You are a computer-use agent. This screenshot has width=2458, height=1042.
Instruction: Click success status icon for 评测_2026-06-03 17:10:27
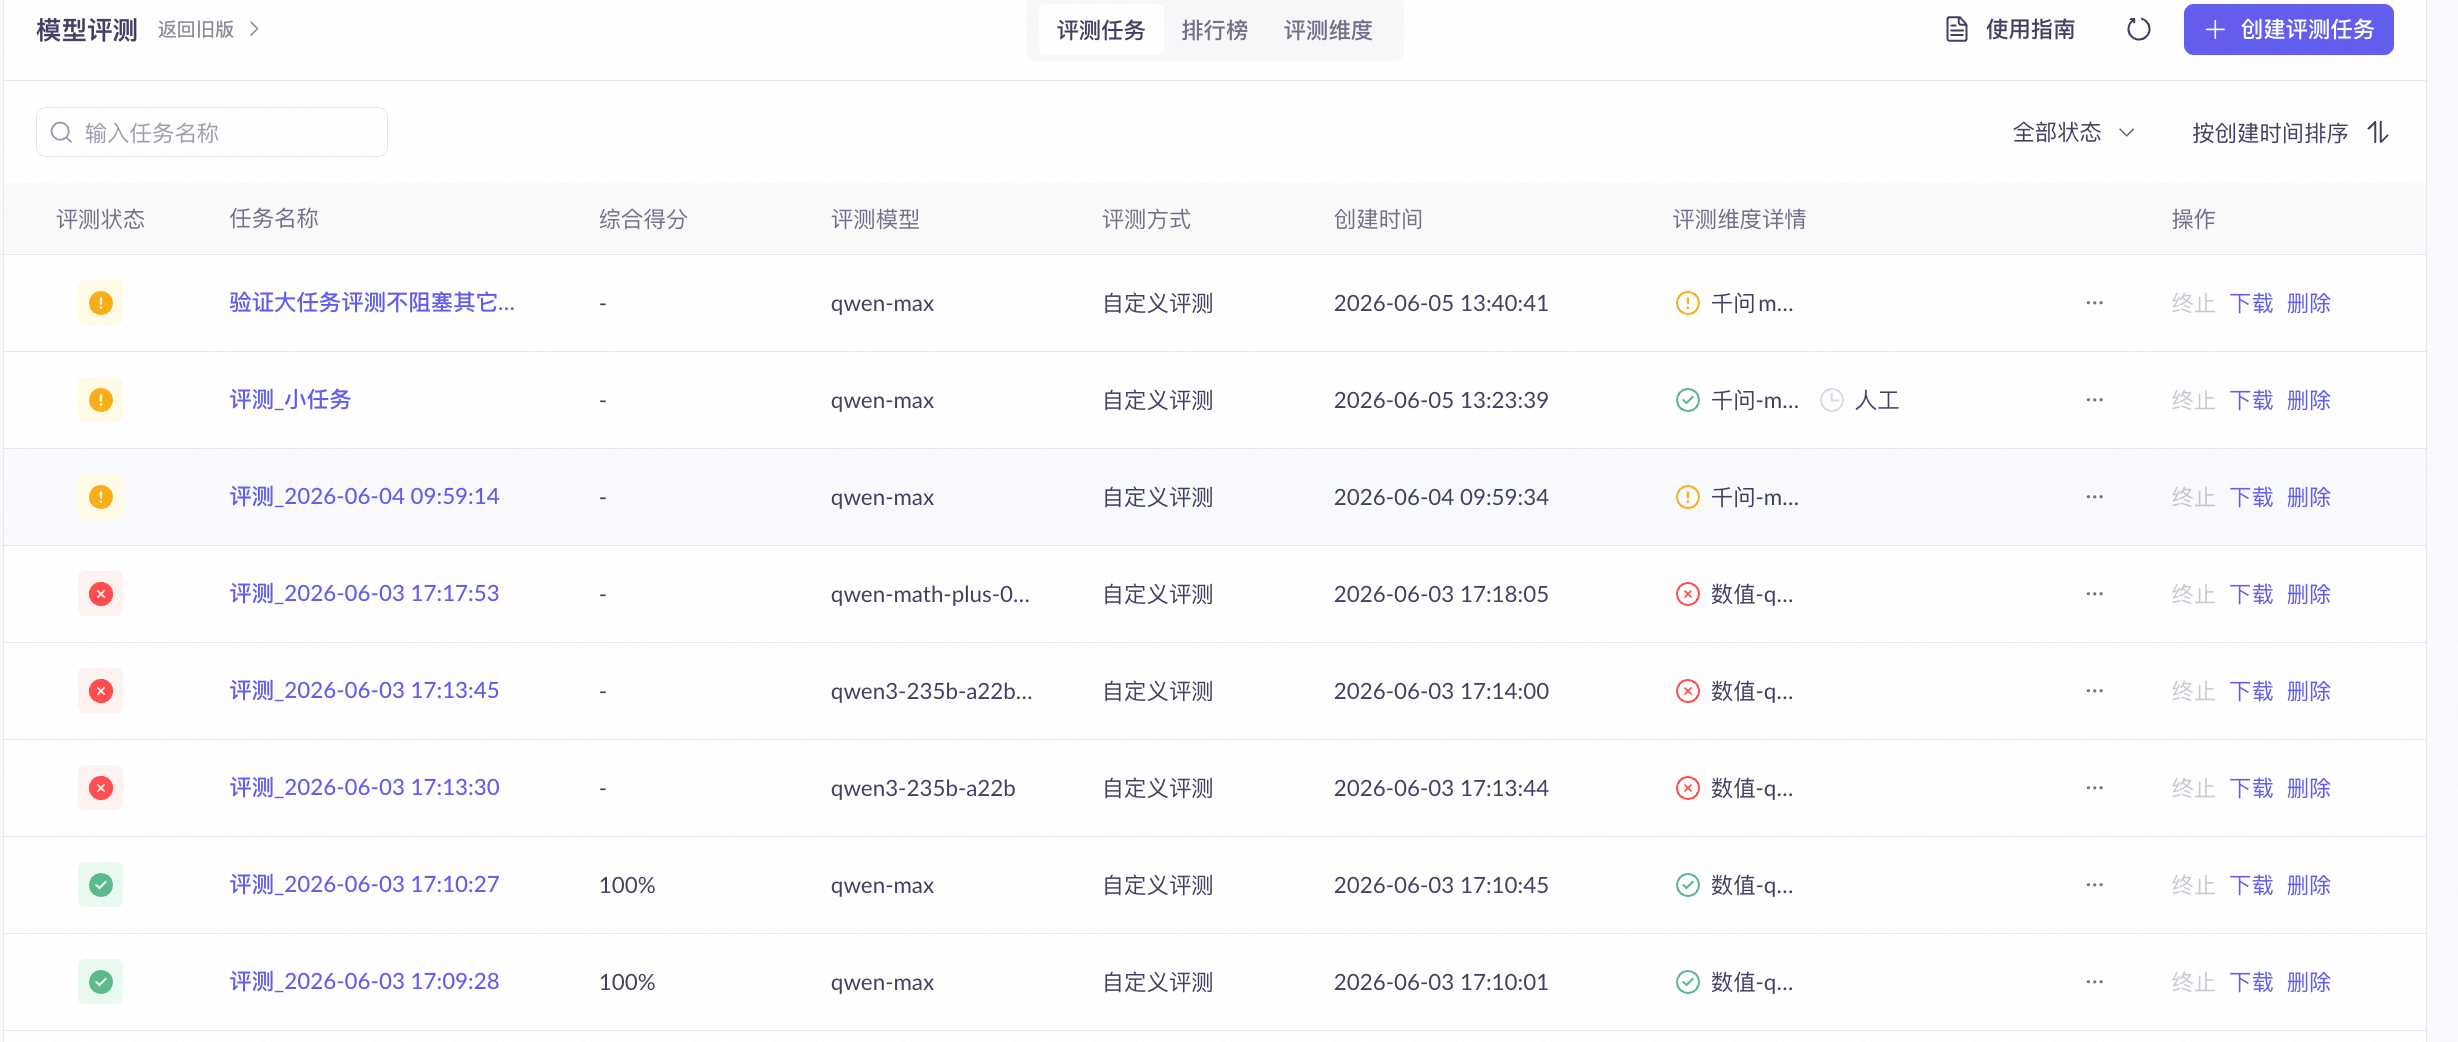(101, 885)
